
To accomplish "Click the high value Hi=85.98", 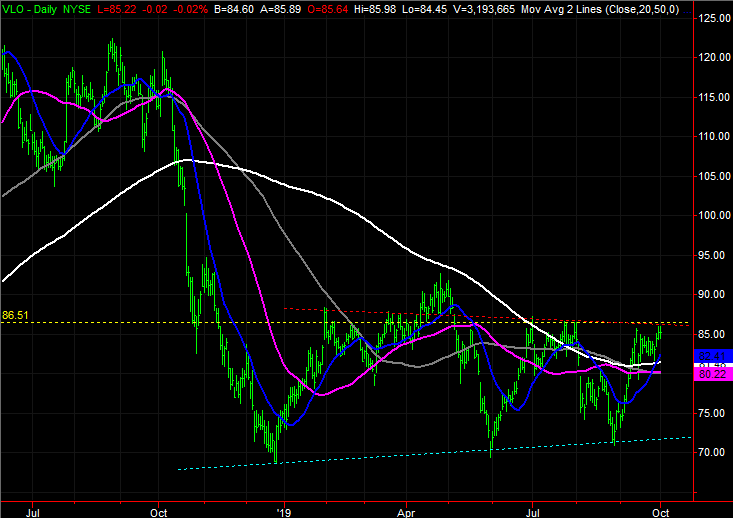I will pyautogui.click(x=376, y=9).
